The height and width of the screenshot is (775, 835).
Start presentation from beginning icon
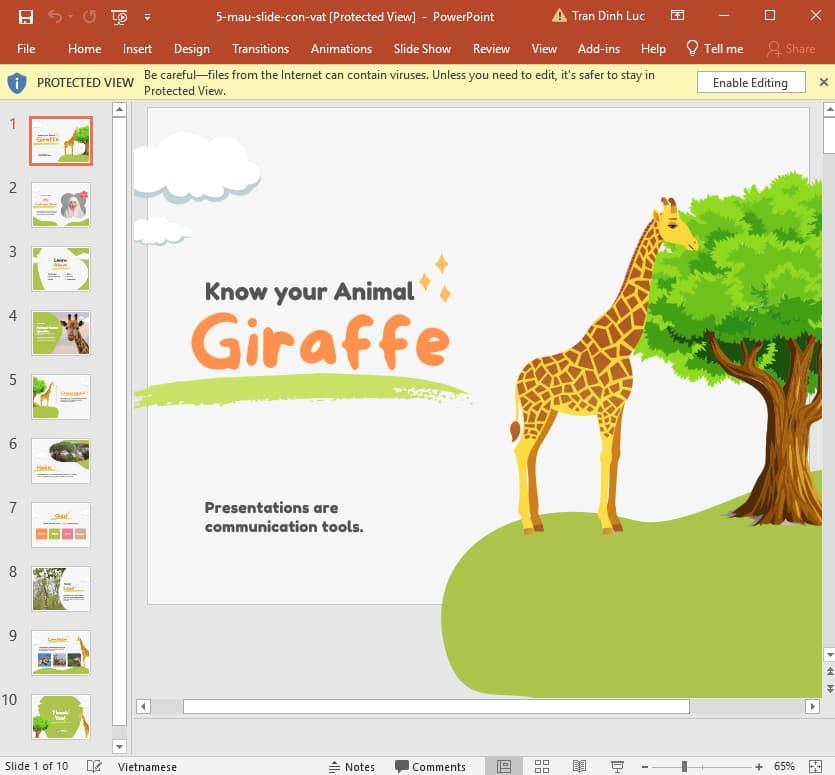click(x=119, y=16)
